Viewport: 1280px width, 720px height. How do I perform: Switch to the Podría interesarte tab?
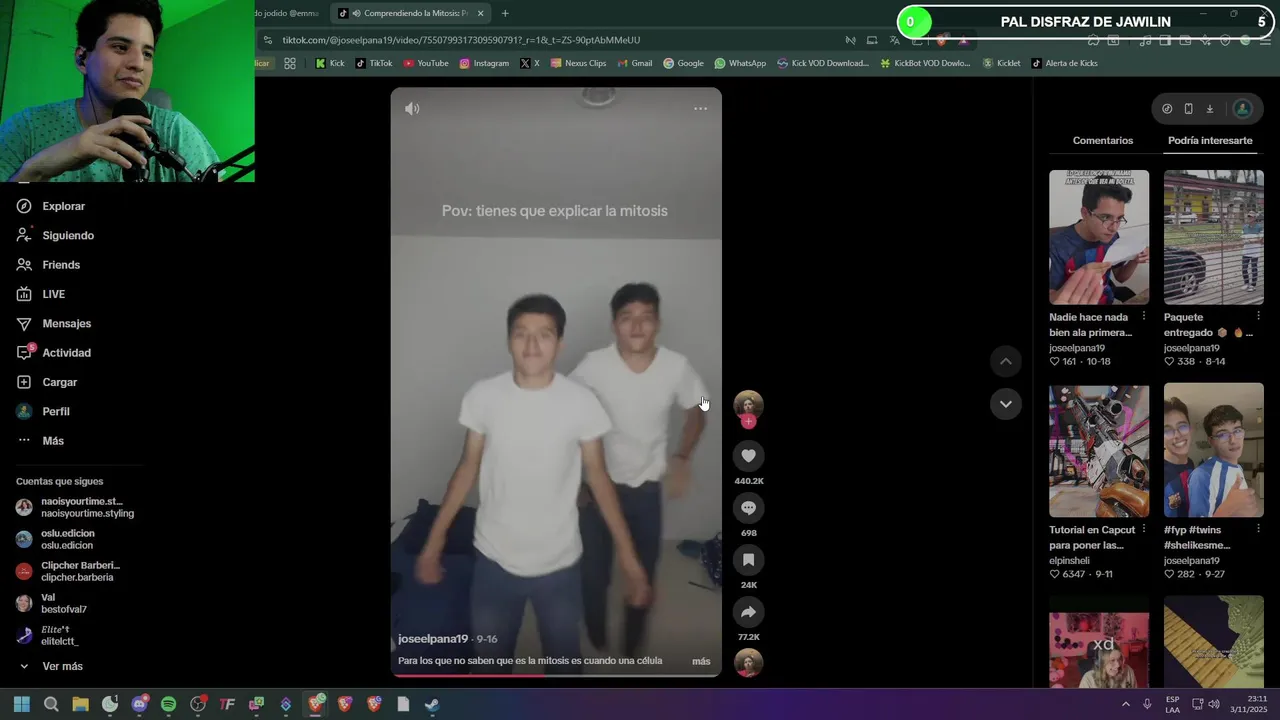click(x=1210, y=140)
